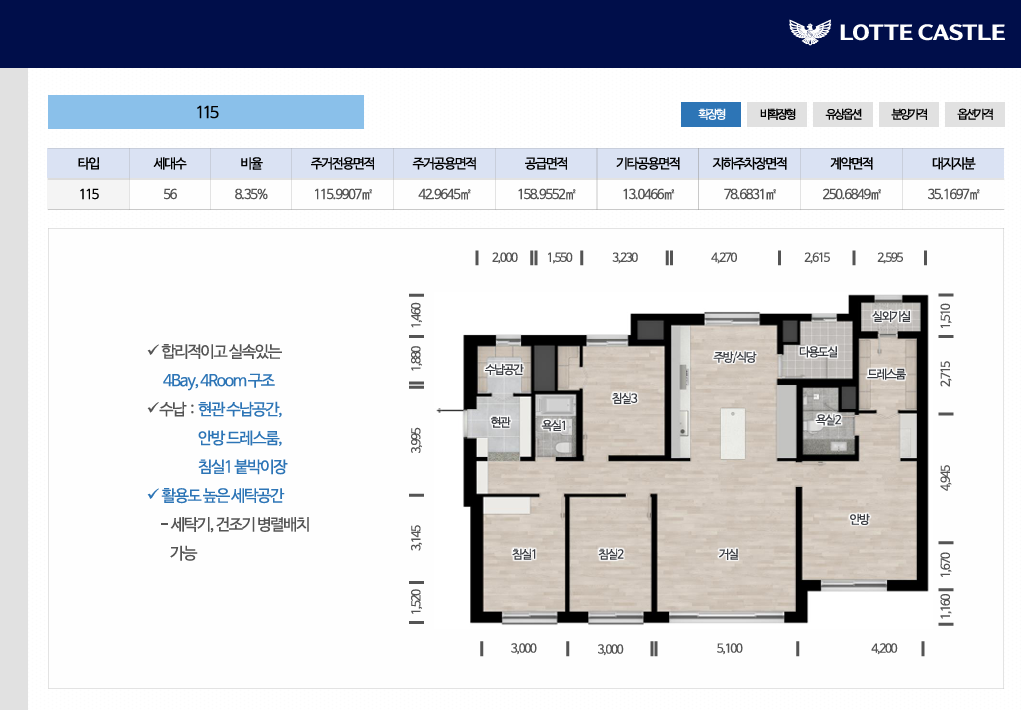Click the 주방/식당 area on floor plan
Screen dimensions: 1021x710
[734, 357]
